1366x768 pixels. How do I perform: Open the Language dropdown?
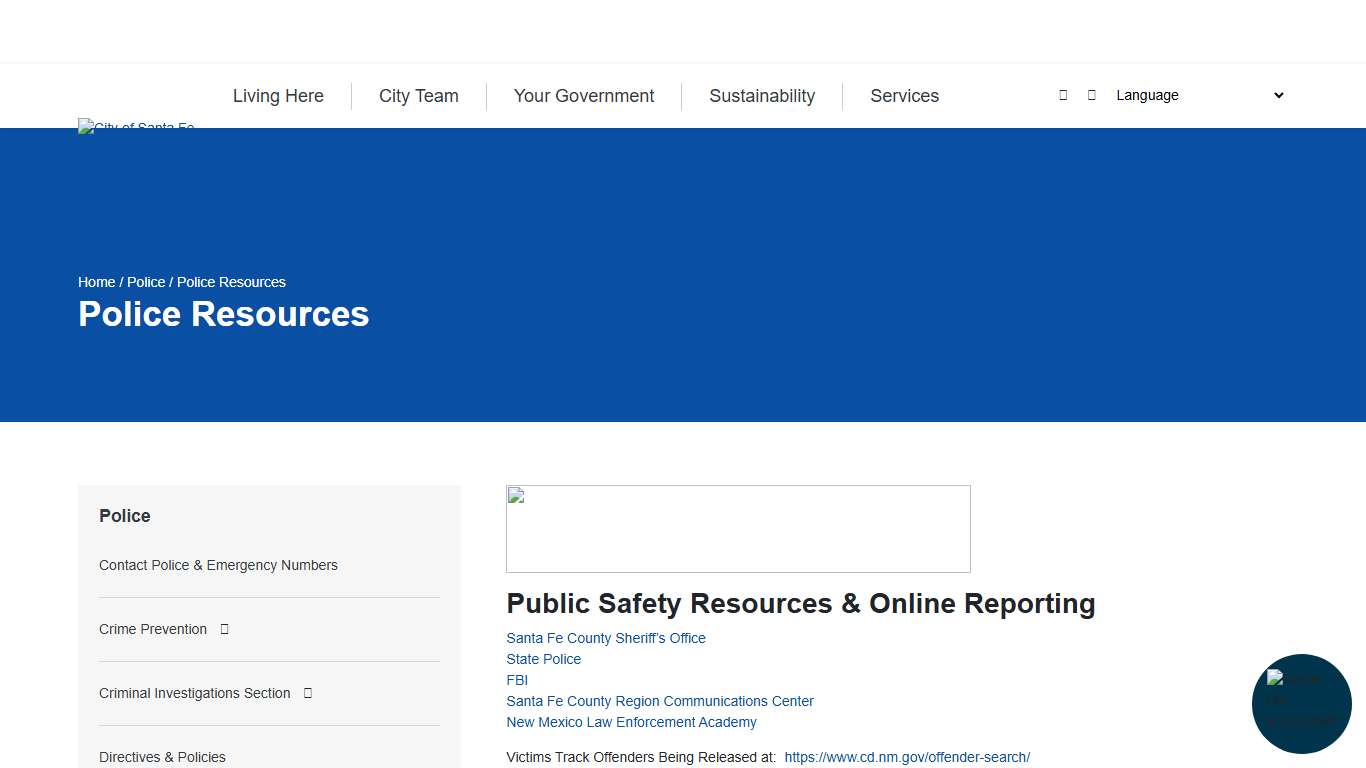1197,95
